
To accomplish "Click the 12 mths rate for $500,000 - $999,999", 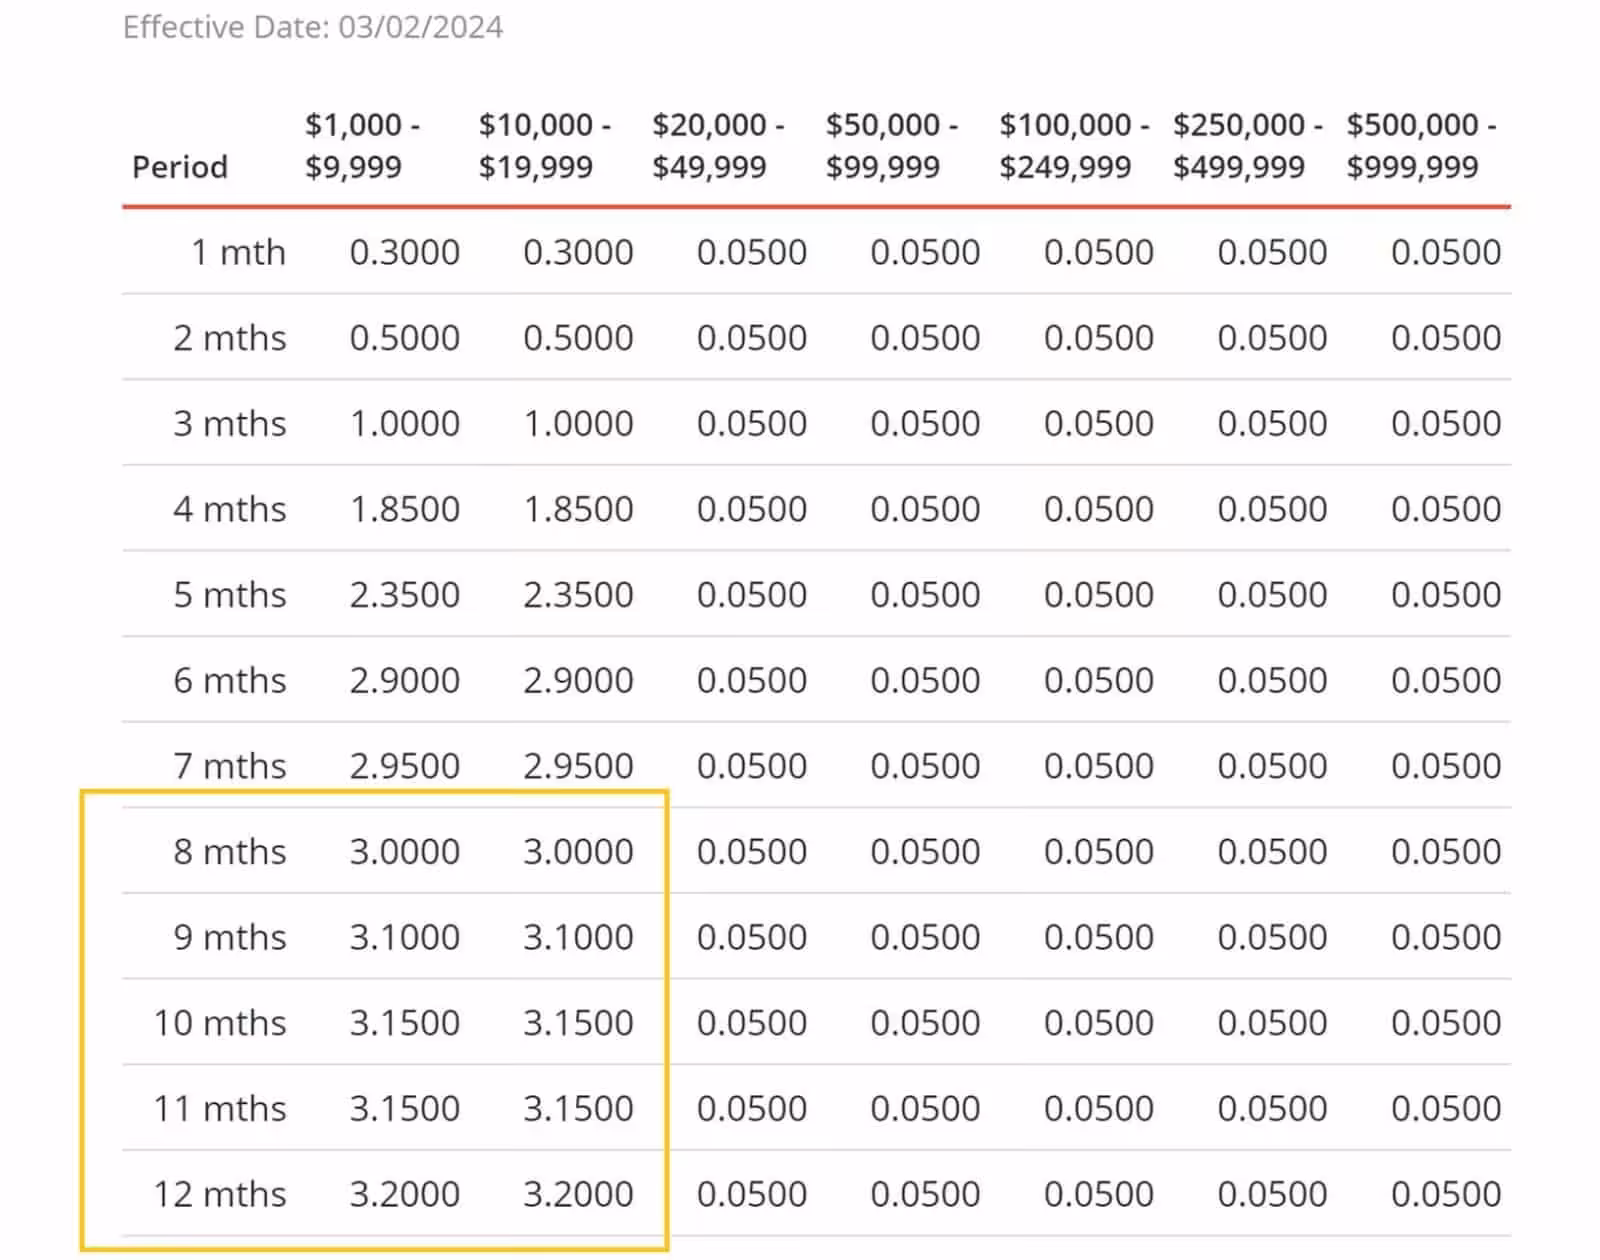I will 1446,1194.
